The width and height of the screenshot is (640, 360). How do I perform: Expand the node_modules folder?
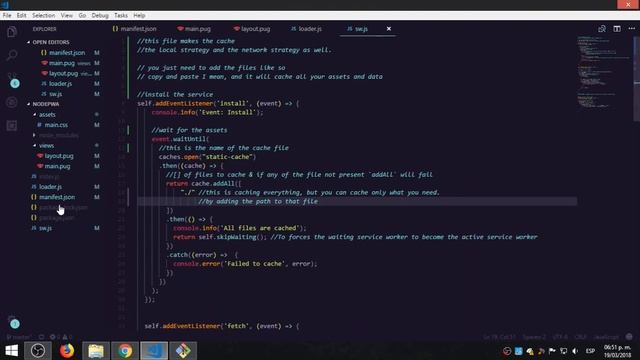coord(56,135)
